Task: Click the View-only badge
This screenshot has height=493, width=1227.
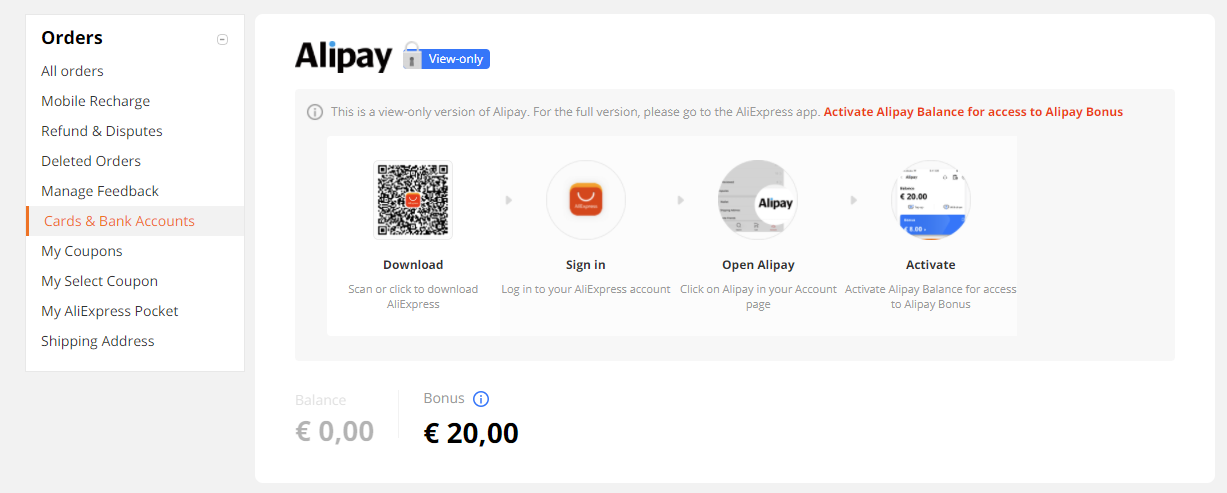Action: tap(456, 59)
